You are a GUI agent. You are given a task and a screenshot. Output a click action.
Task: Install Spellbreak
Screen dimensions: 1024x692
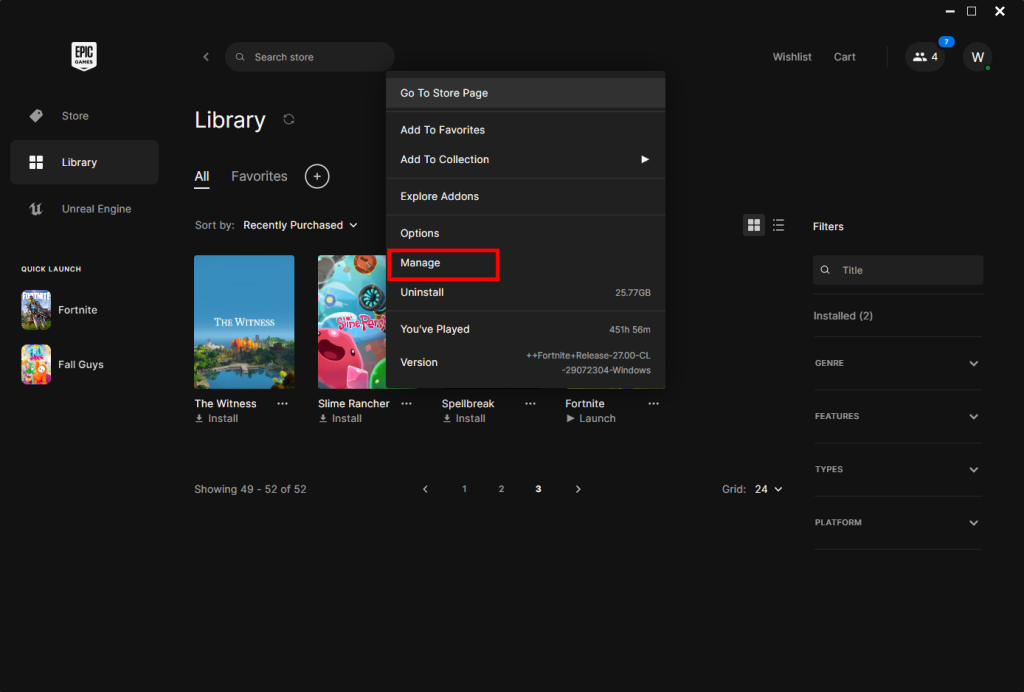click(464, 418)
